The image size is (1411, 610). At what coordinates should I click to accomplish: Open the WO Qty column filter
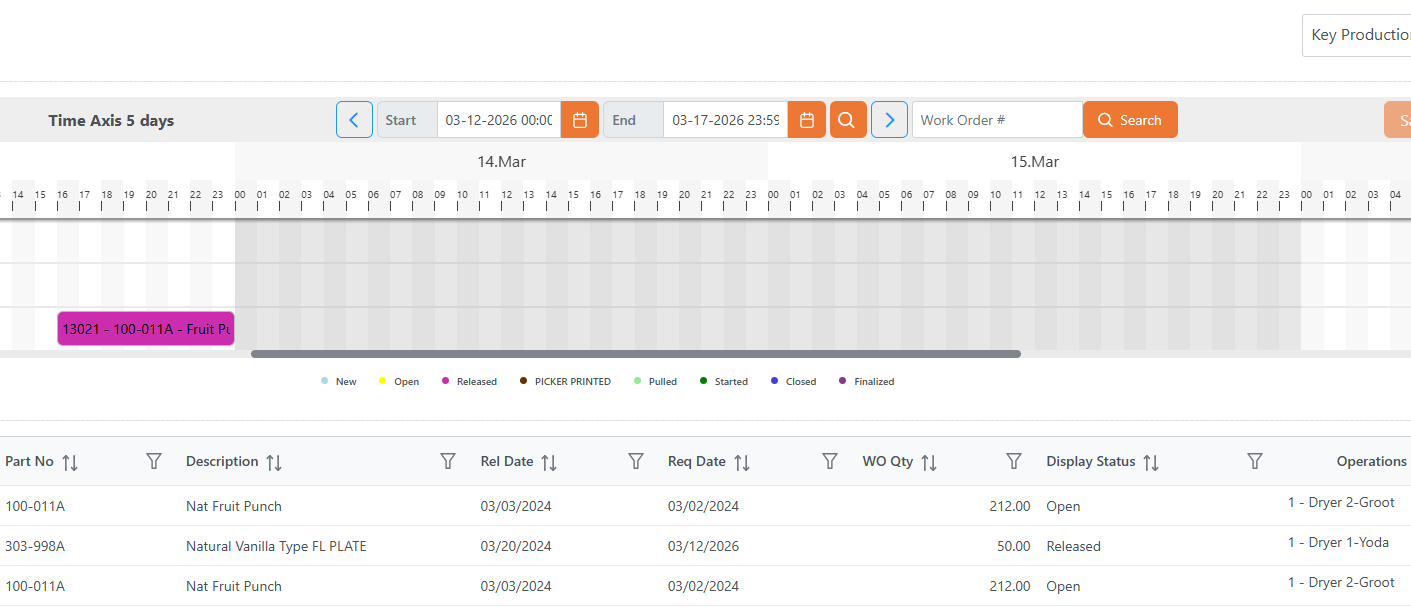pyautogui.click(x=1013, y=461)
